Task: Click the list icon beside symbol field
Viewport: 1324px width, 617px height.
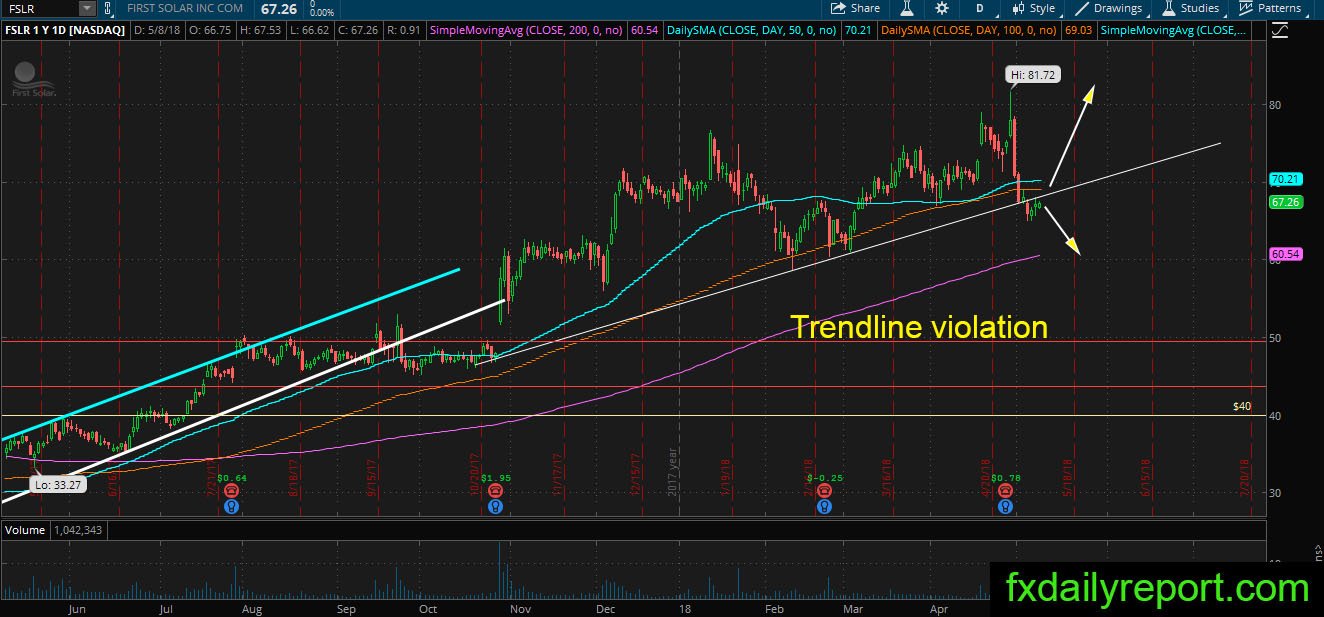Action: coord(109,8)
